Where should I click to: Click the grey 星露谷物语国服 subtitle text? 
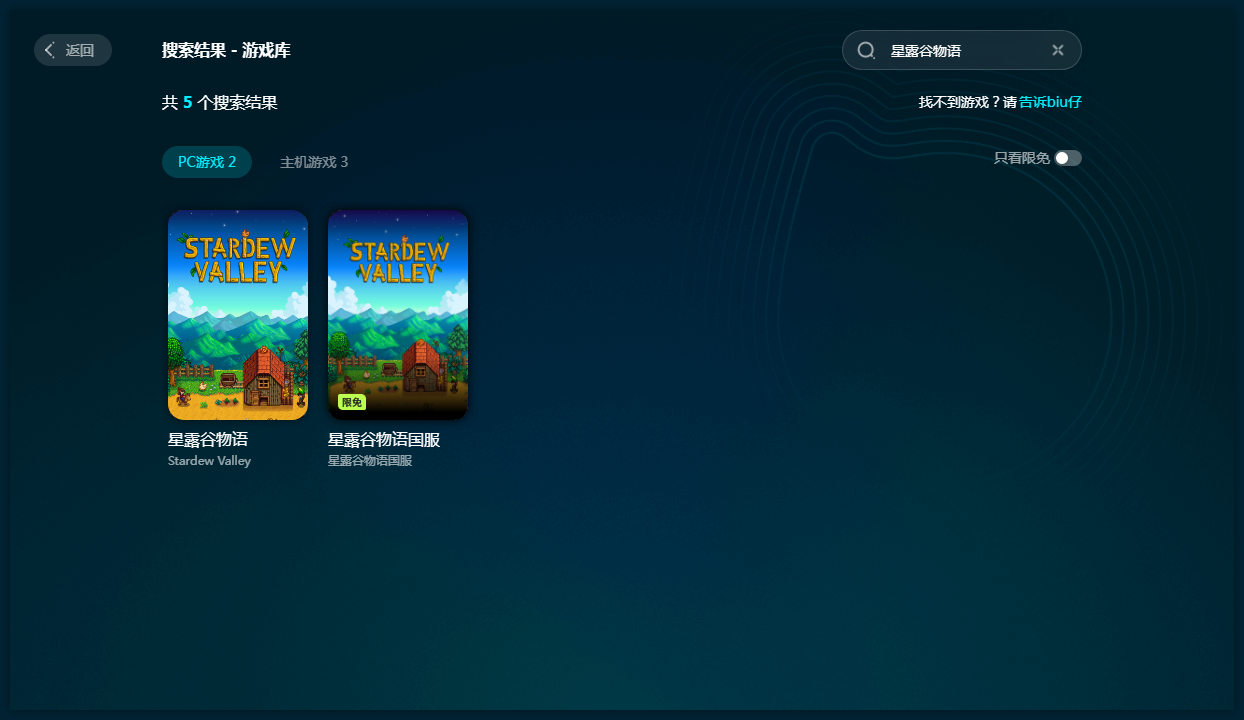tap(370, 461)
